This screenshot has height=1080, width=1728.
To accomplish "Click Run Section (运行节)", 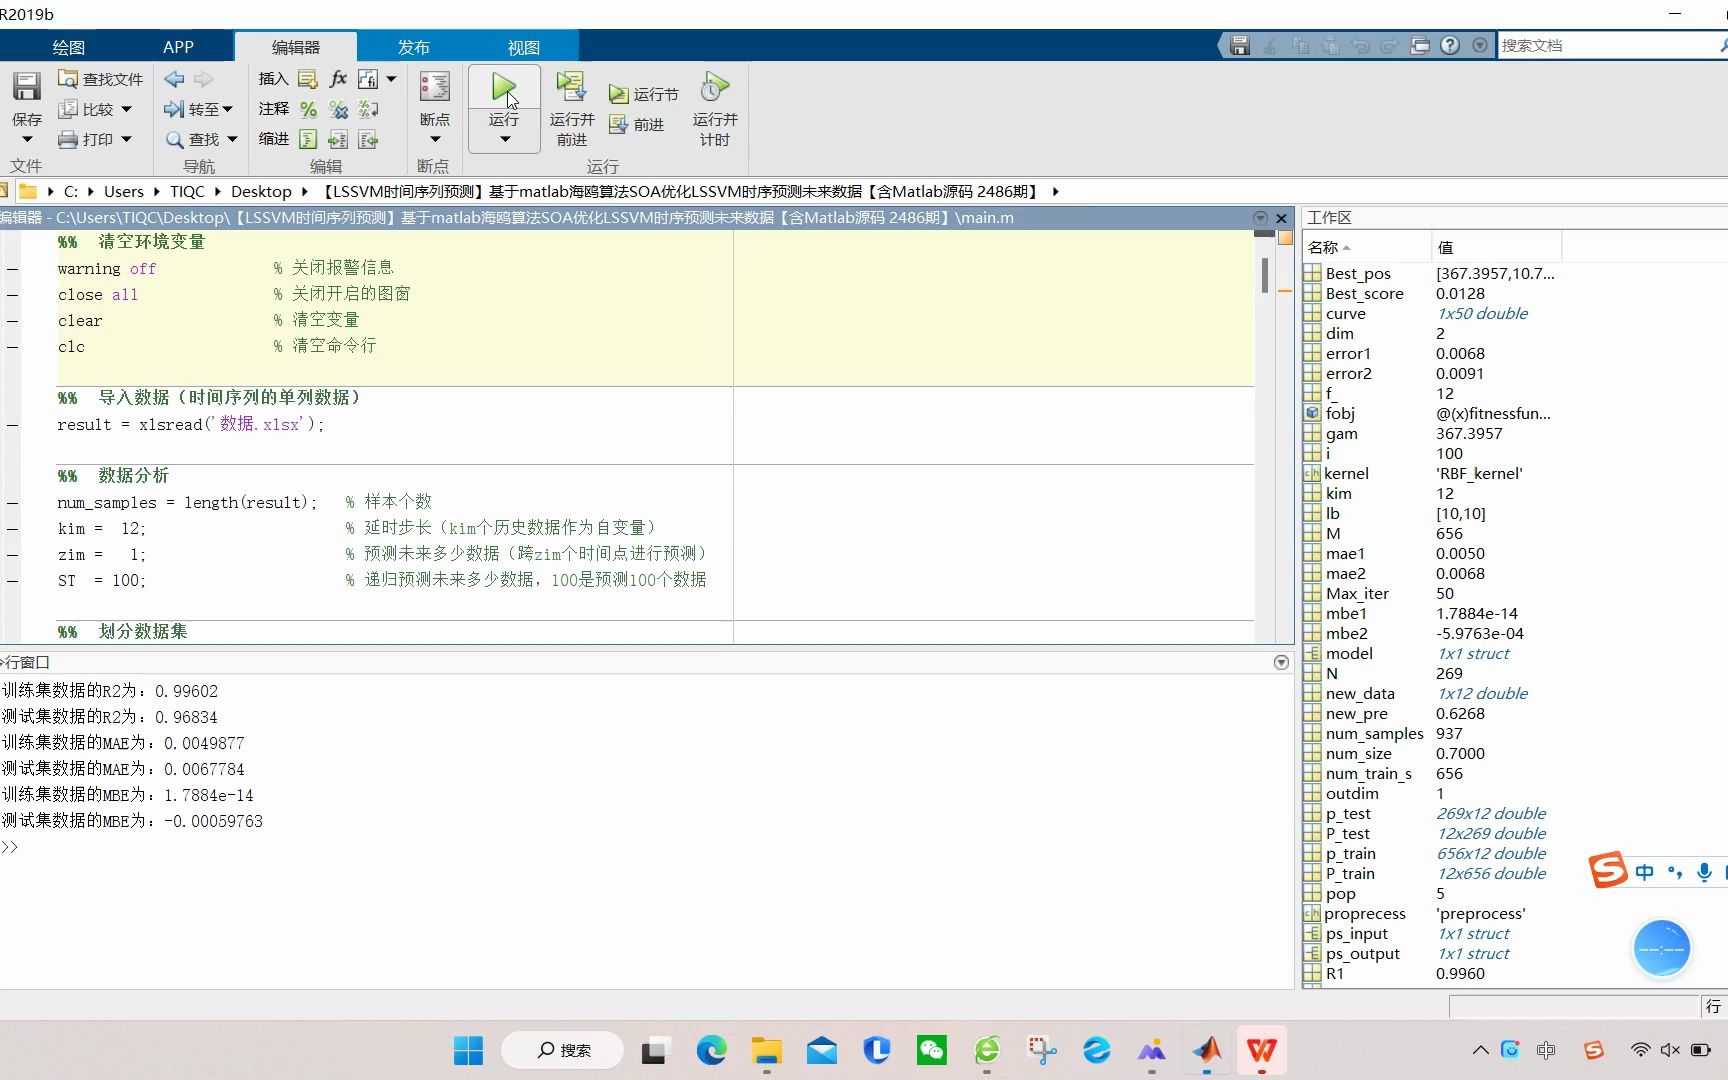I will [643, 94].
